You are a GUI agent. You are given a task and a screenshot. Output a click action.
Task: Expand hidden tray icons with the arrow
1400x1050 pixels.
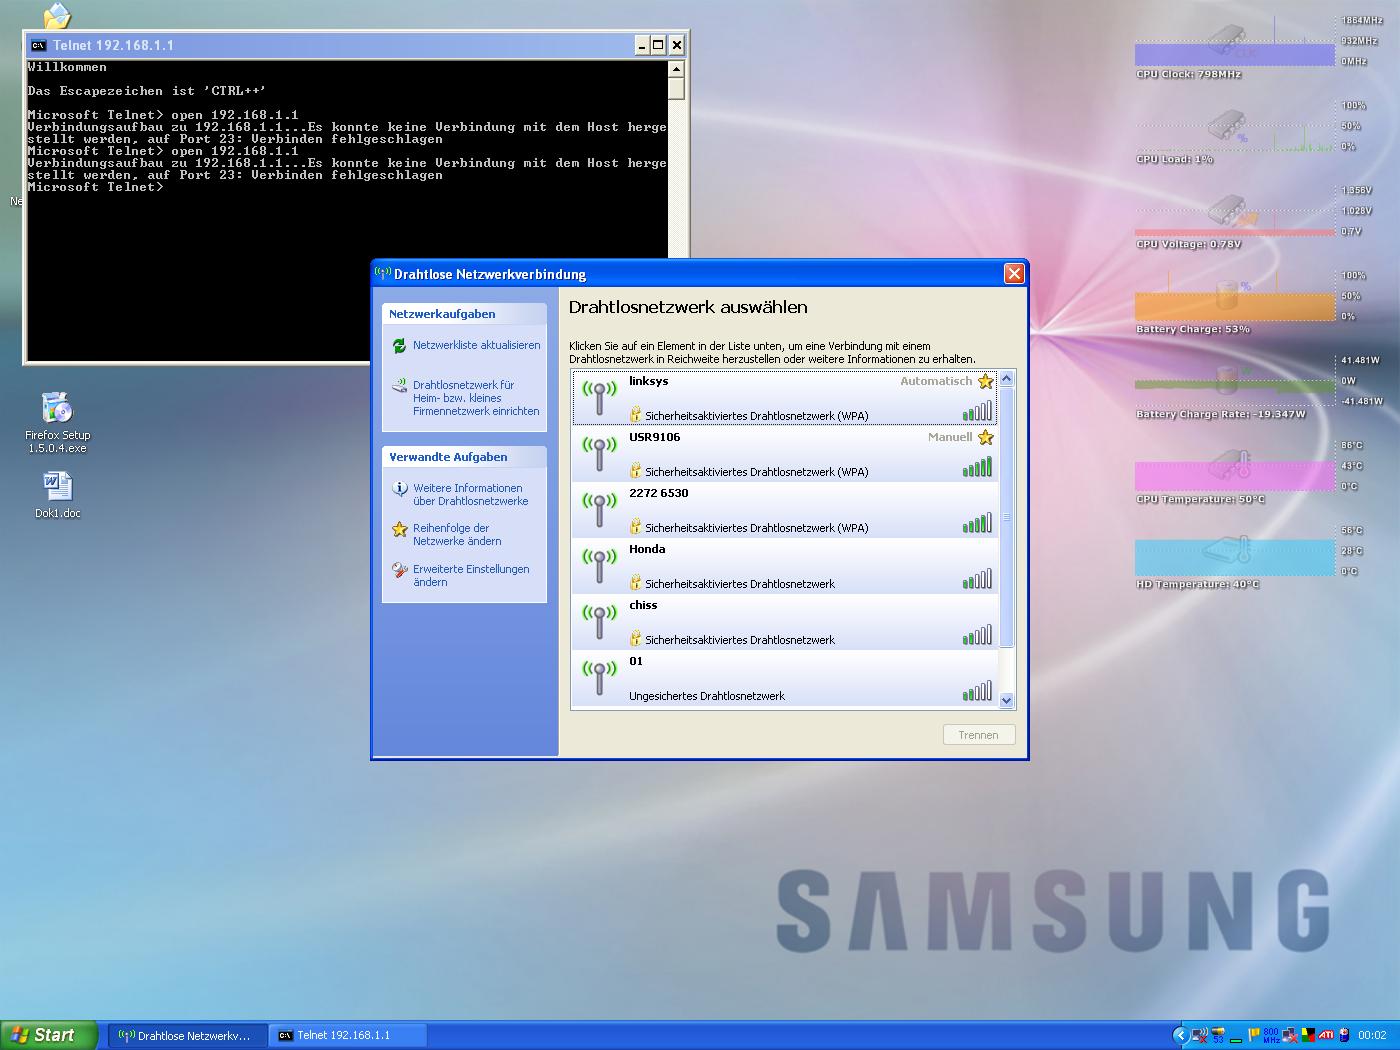click(x=1180, y=1035)
